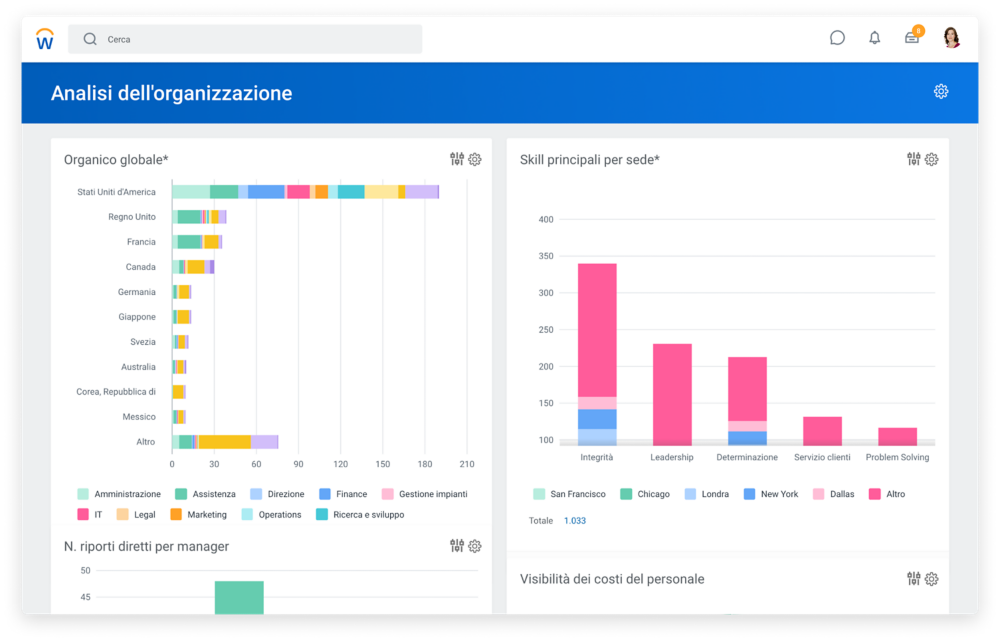Viewport: 1000px width, 642px height.
Task: Open the dashboard settings gear in blue header
Action: 941,92
